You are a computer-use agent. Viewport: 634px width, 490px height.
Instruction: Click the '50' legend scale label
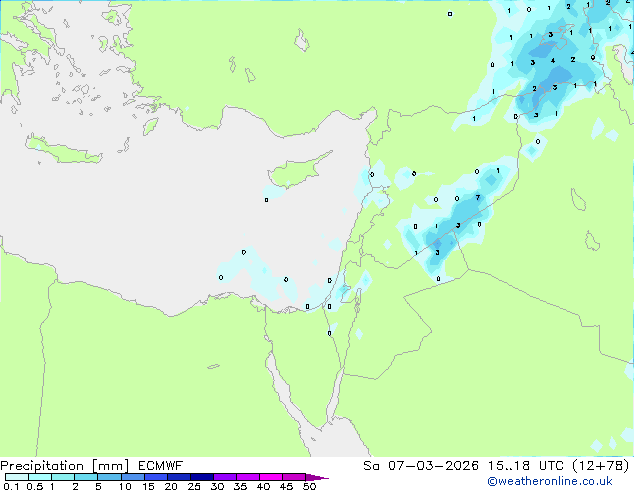pyautogui.click(x=309, y=486)
